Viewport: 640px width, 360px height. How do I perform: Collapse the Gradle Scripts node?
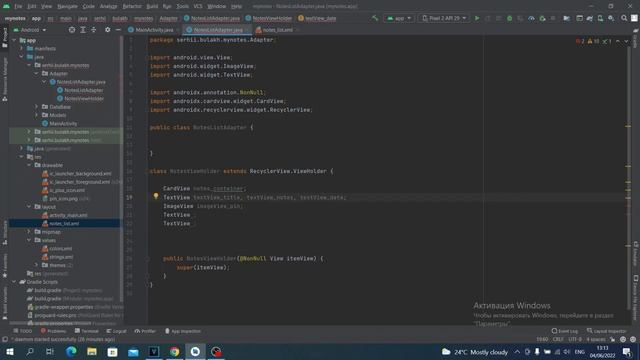click(x=14, y=282)
